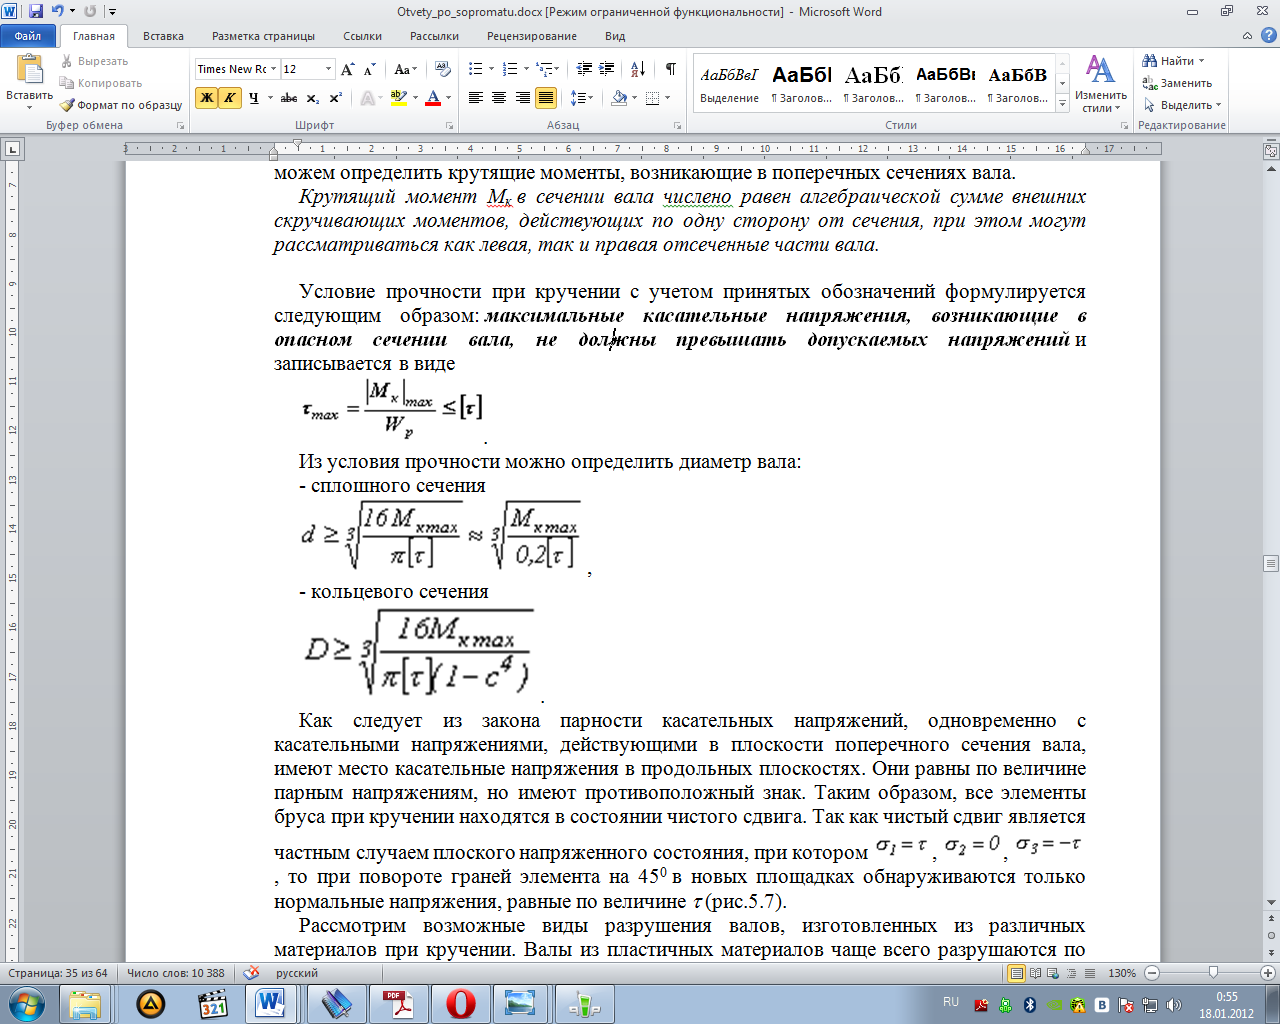
Task: Open Найти dropdown arrow
Action: point(1201,61)
